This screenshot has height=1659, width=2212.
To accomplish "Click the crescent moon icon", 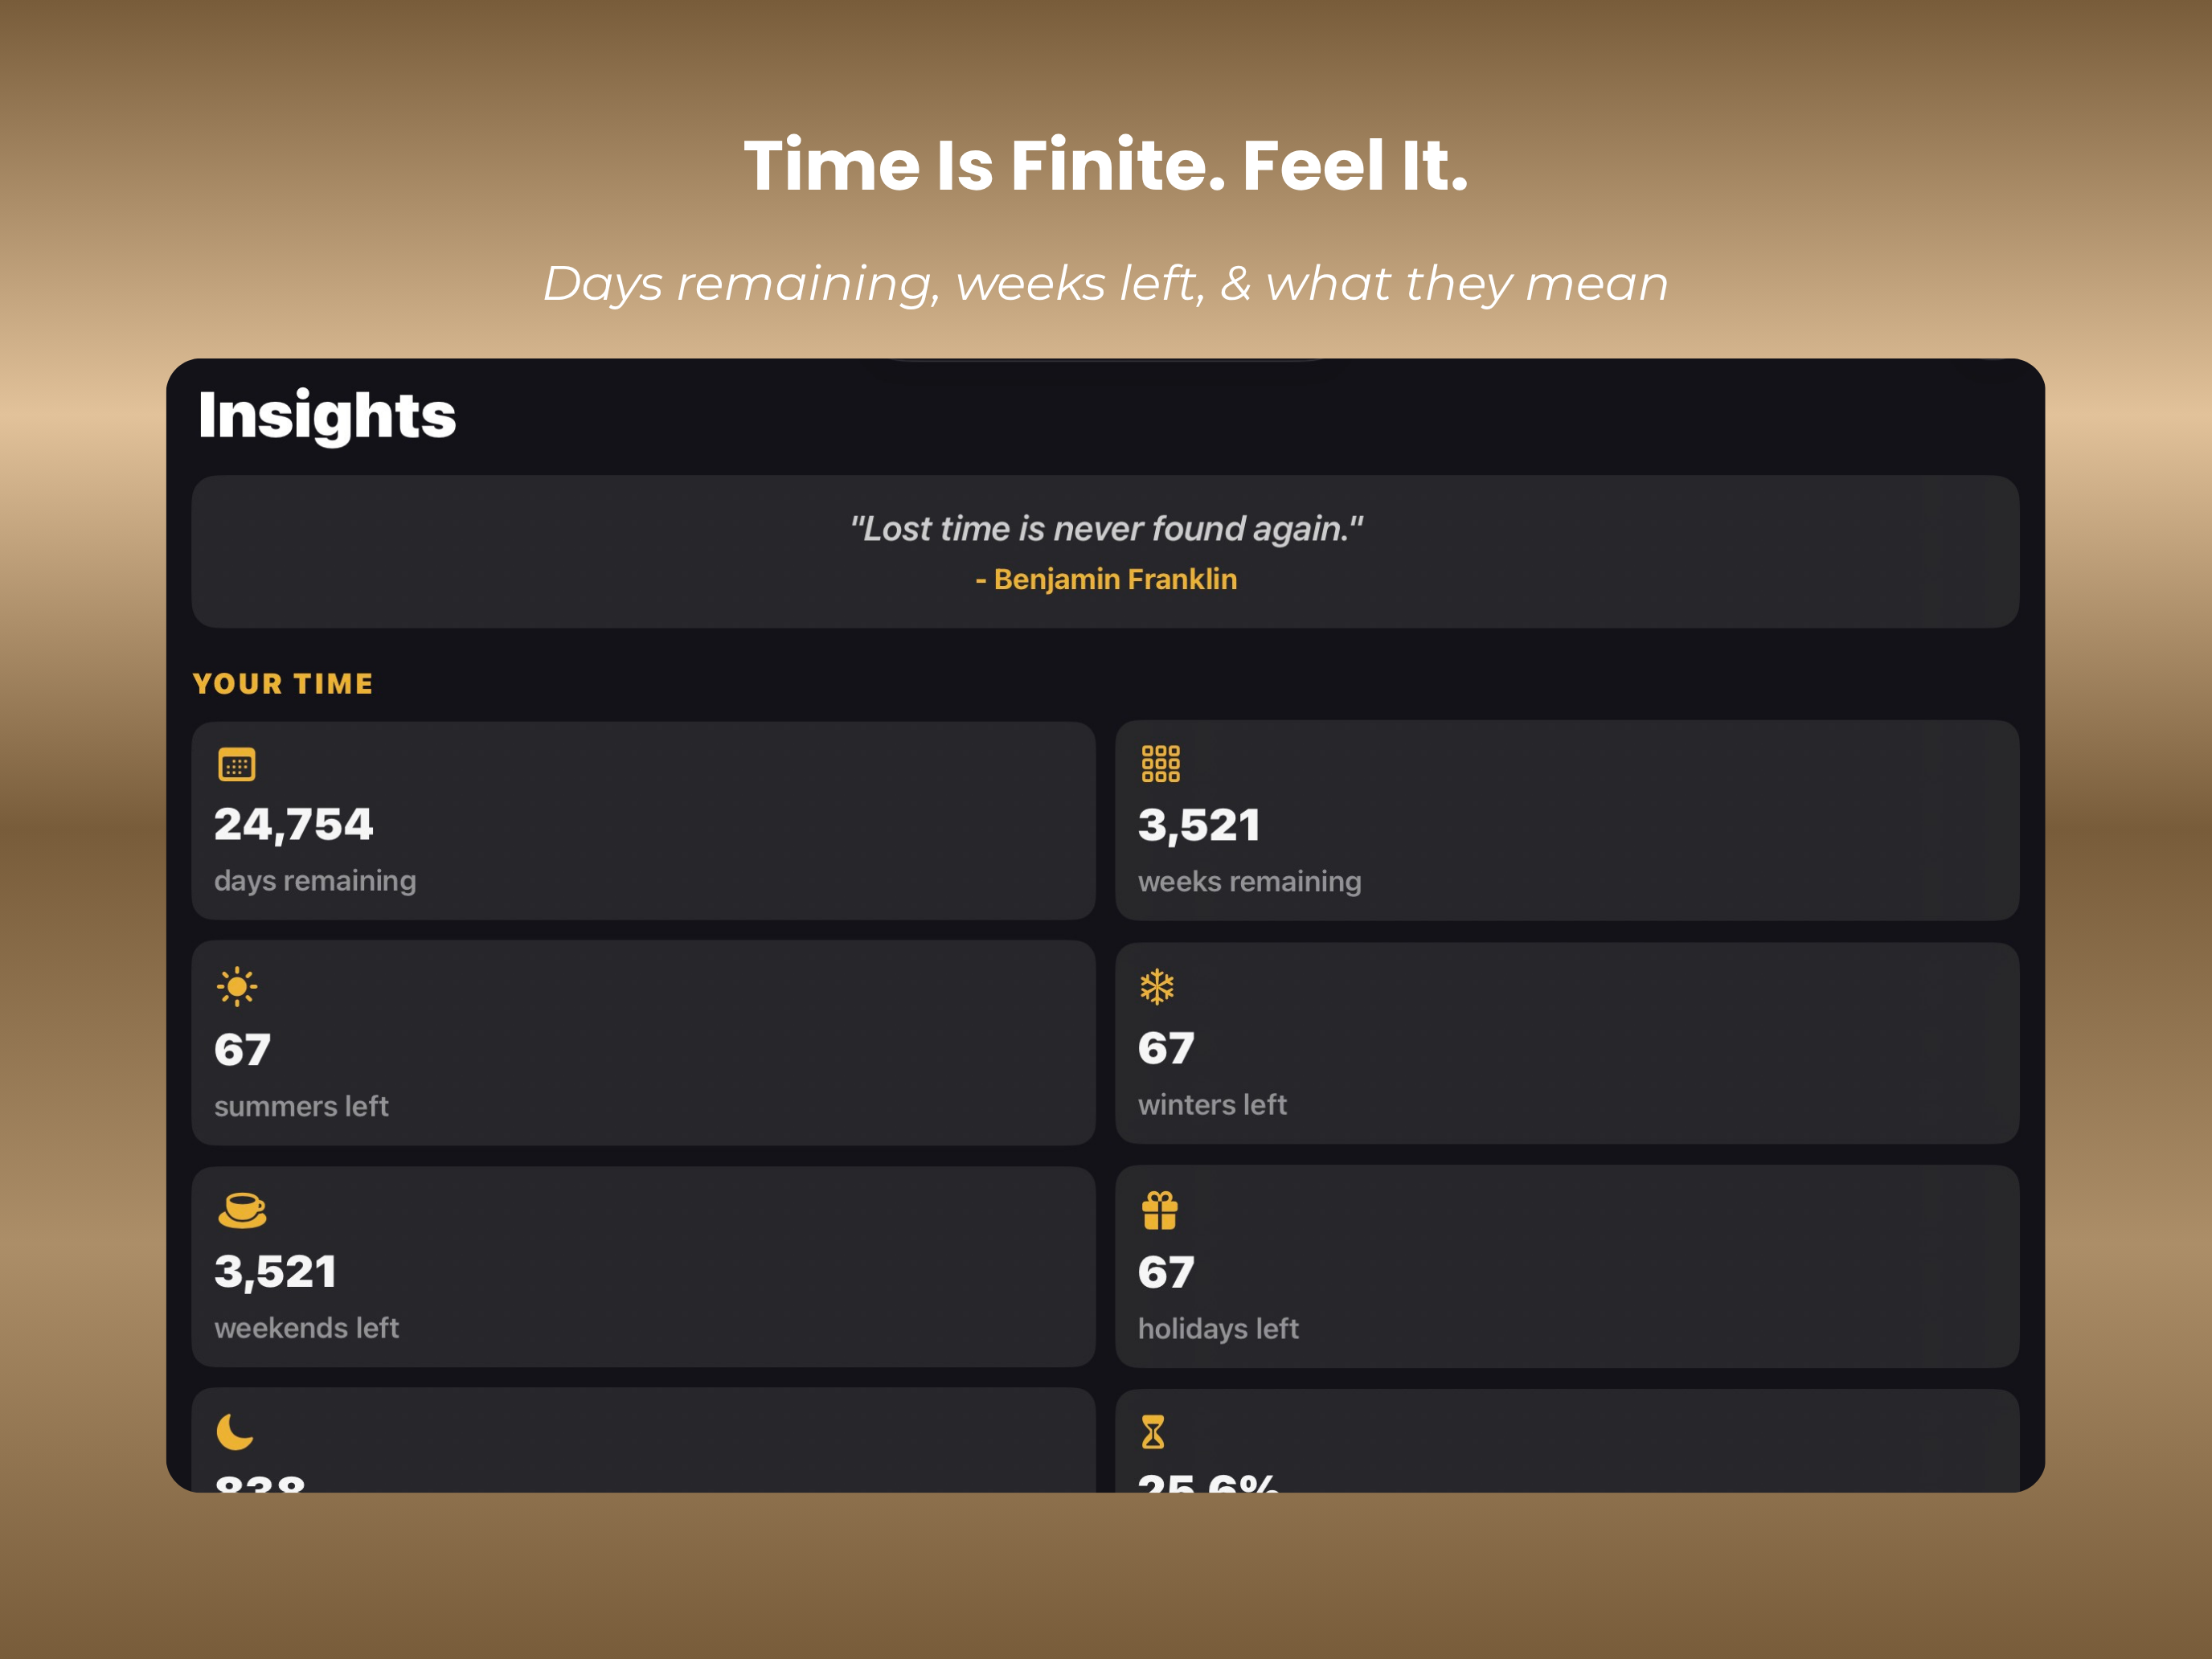I will [x=235, y=1432].
